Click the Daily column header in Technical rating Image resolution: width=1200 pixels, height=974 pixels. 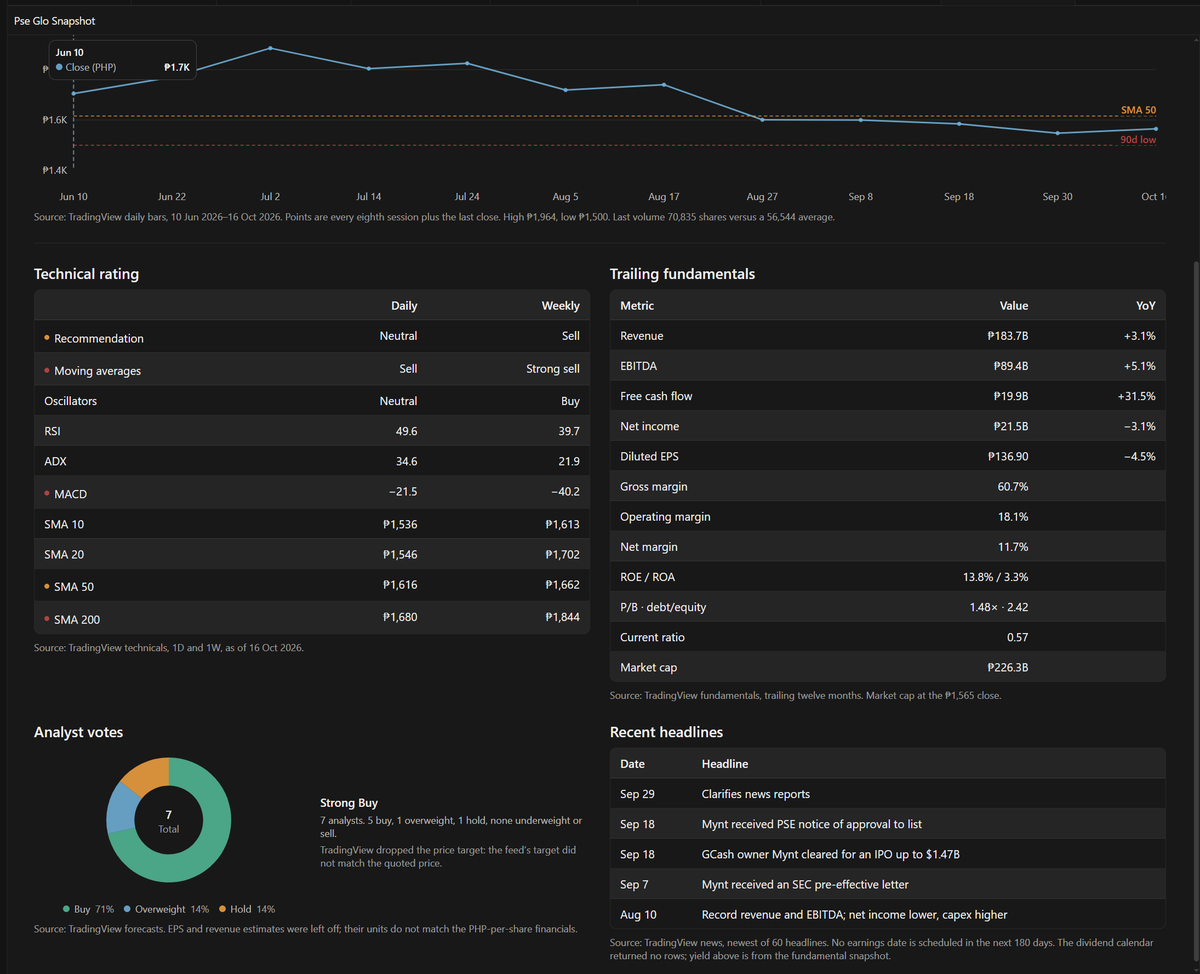(x=404, y=306)
